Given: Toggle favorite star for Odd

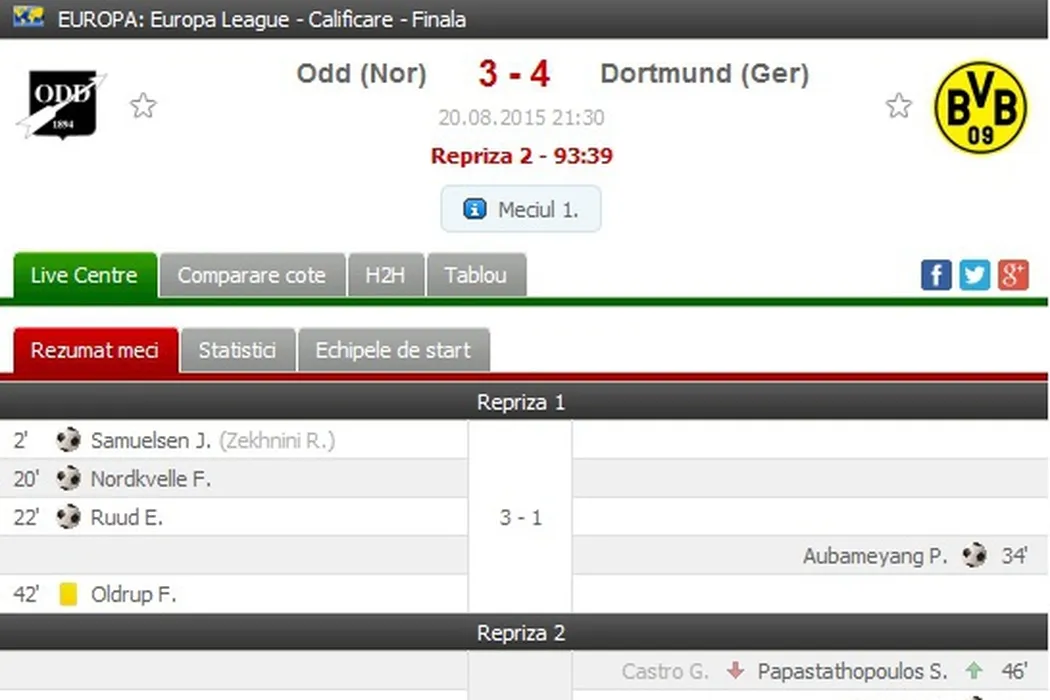Looking at the screenshot, I should tap(143, 106).
